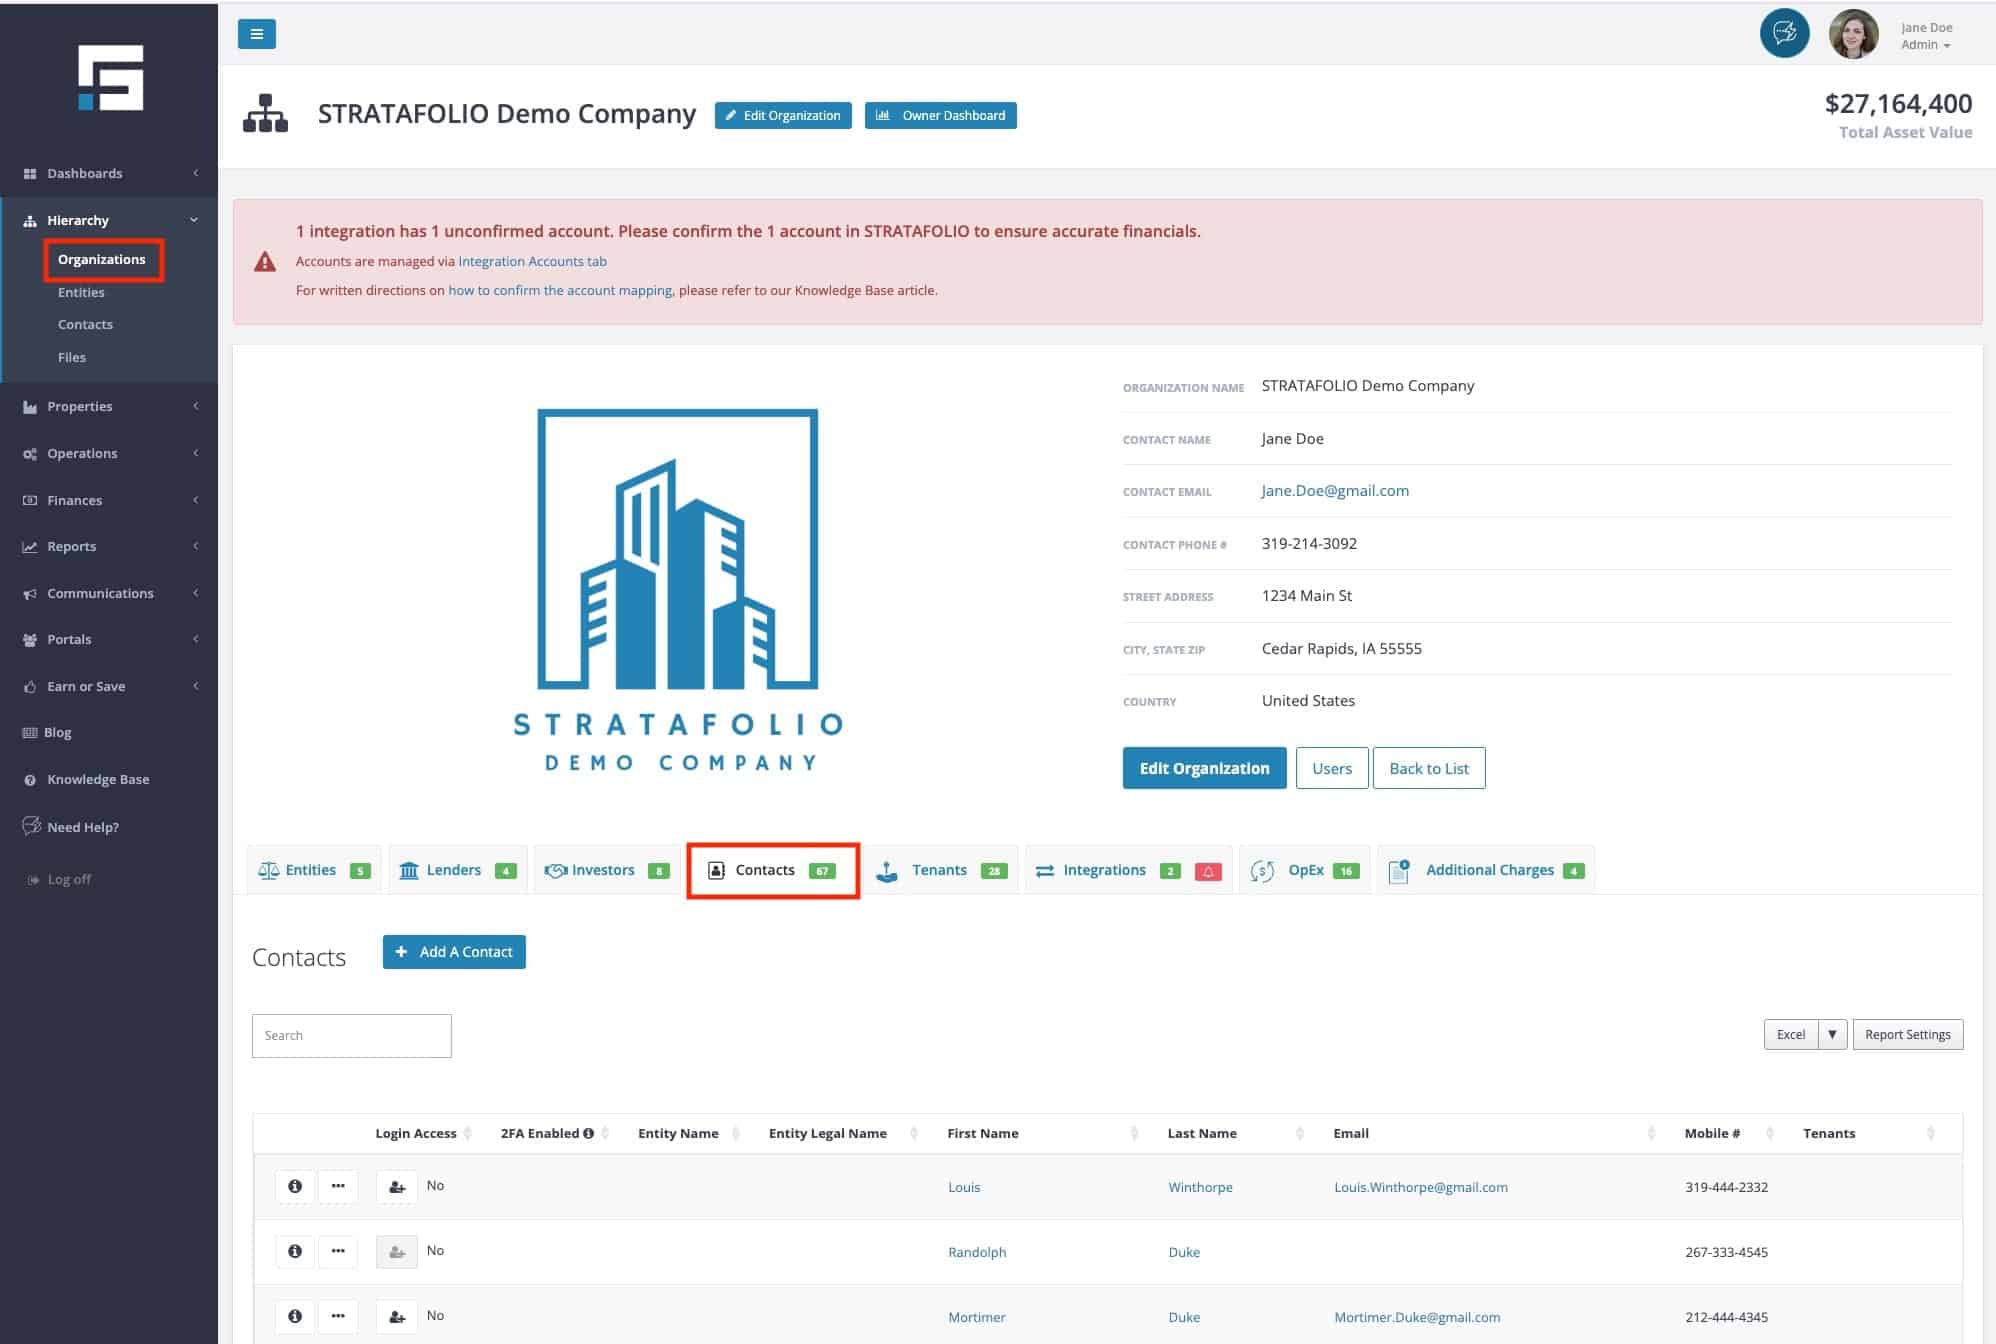1996x1344 pixels.
Task: Open the Additional Charges tab
Action: click(x=1488, y=870)
